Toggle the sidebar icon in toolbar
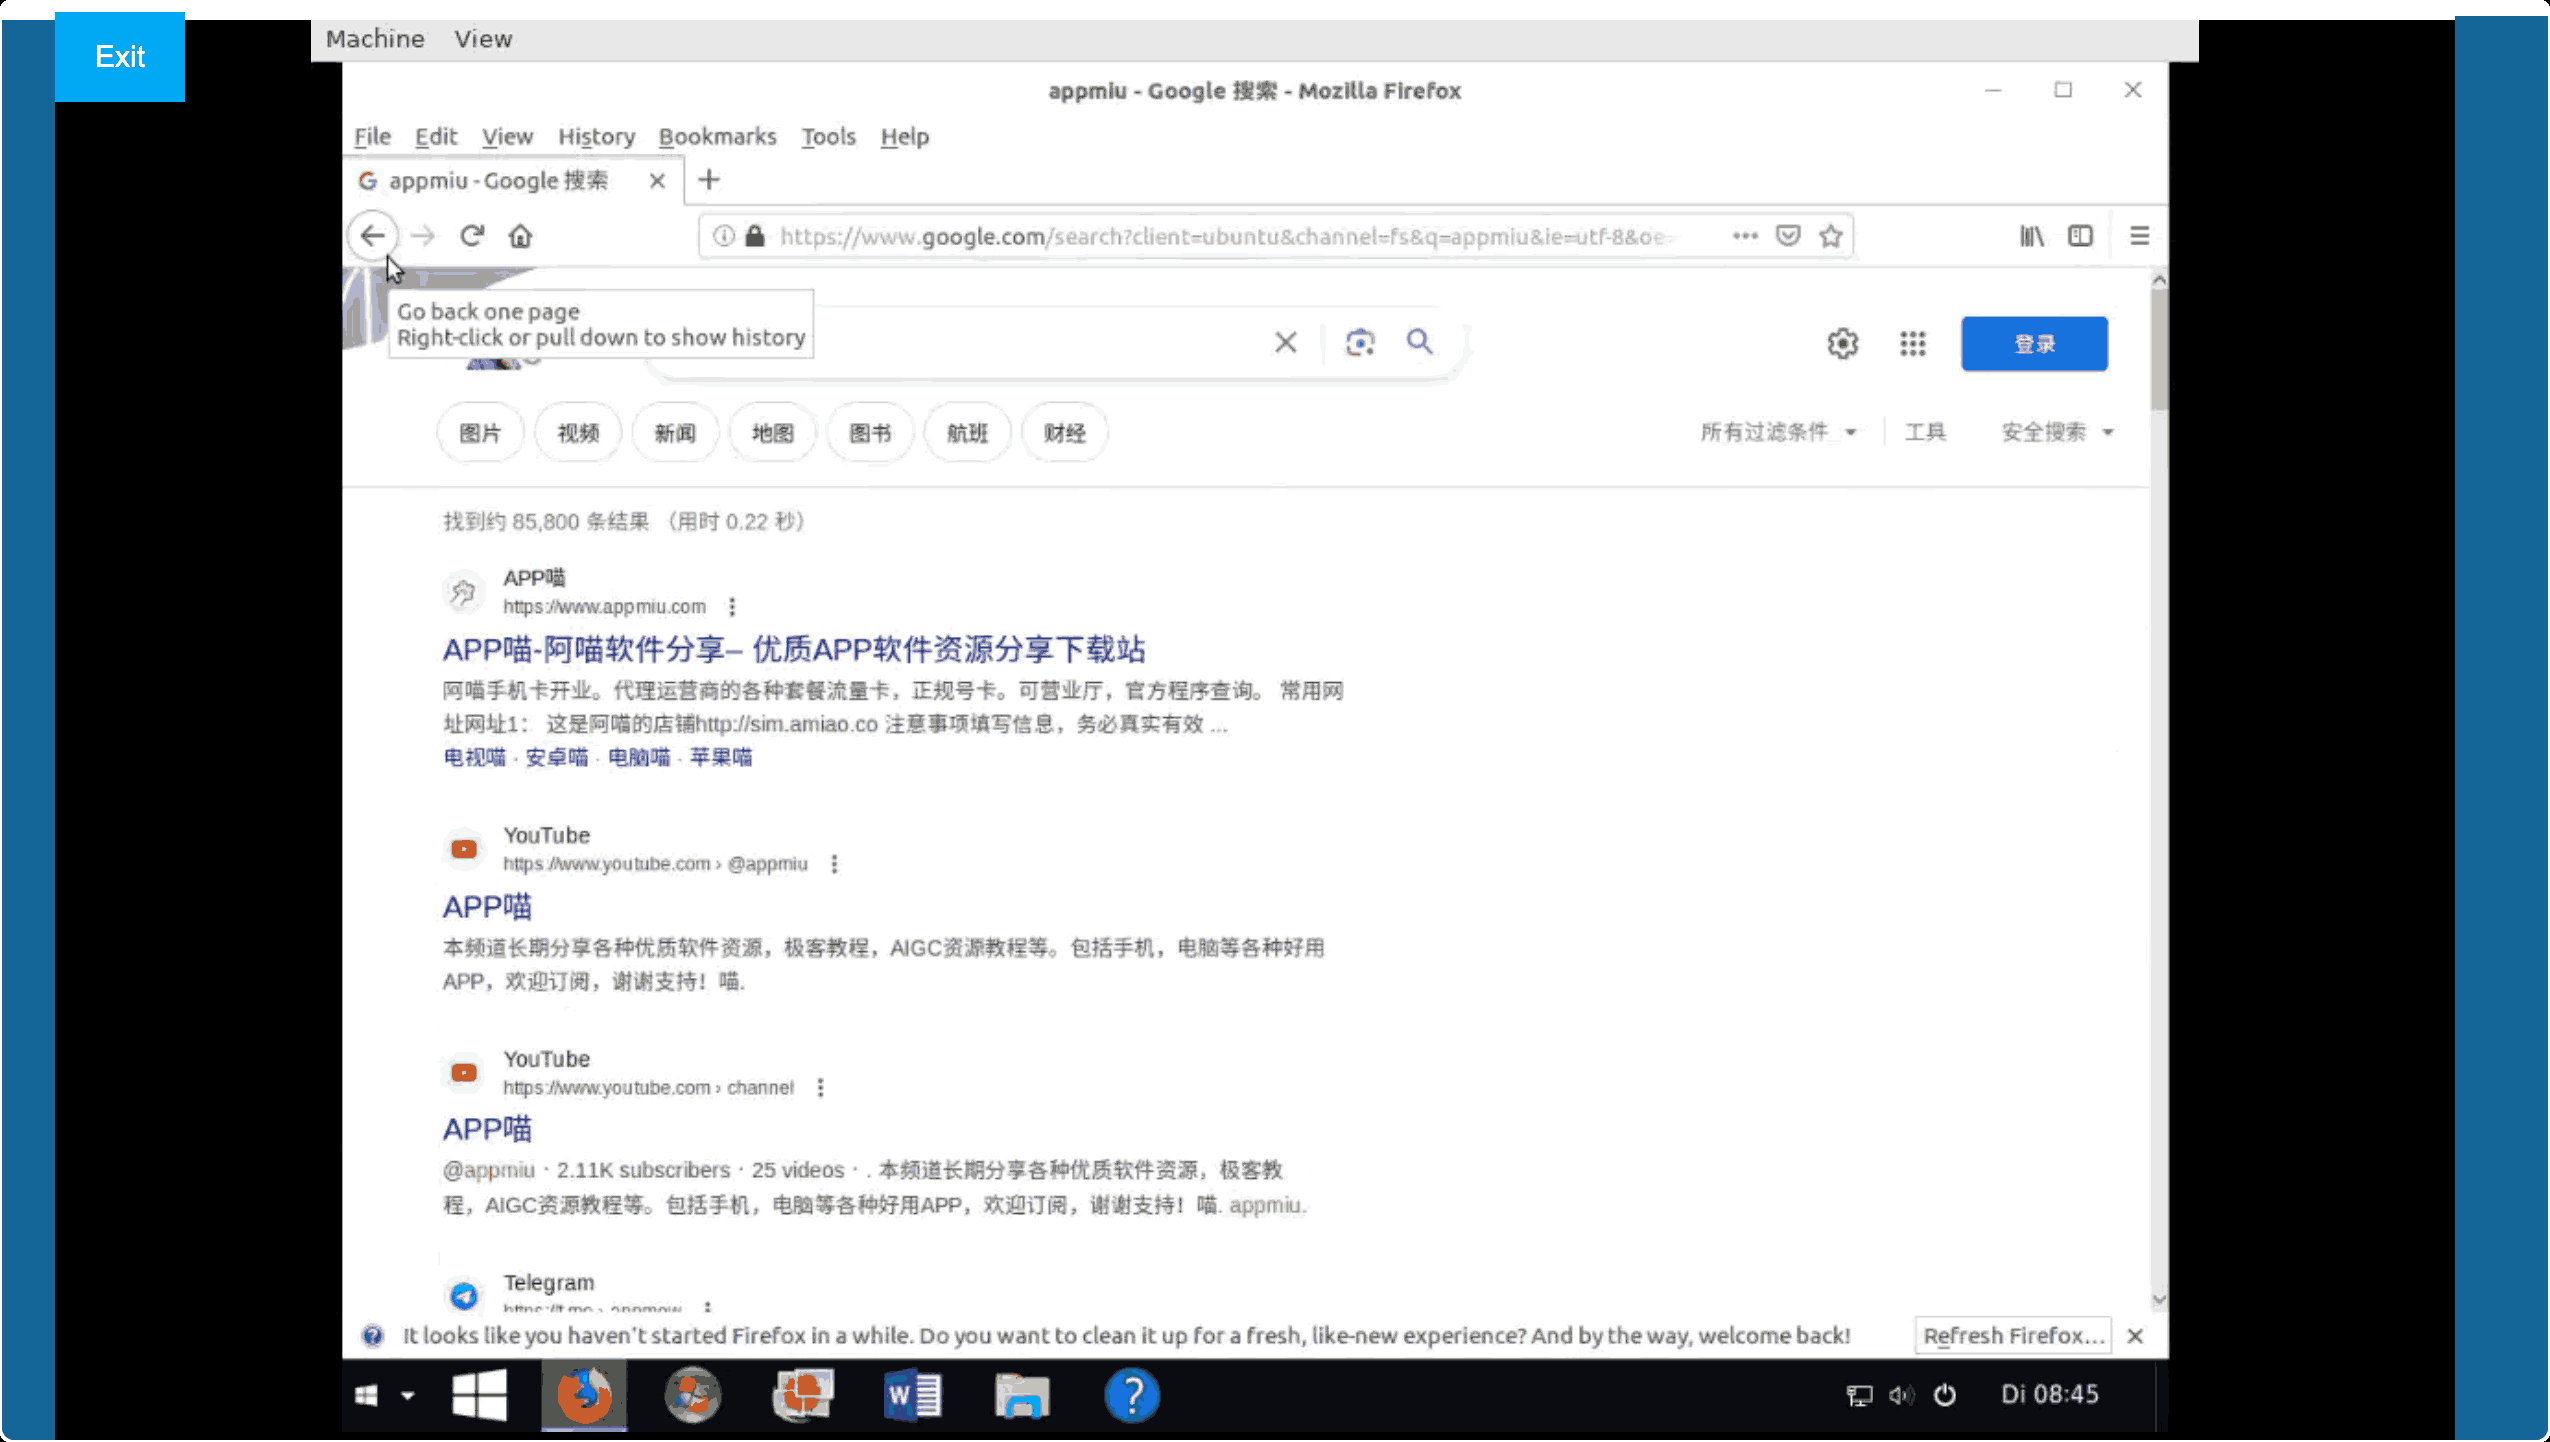The width and height of the screenshot is (2550, 1442). [2081, 236]
